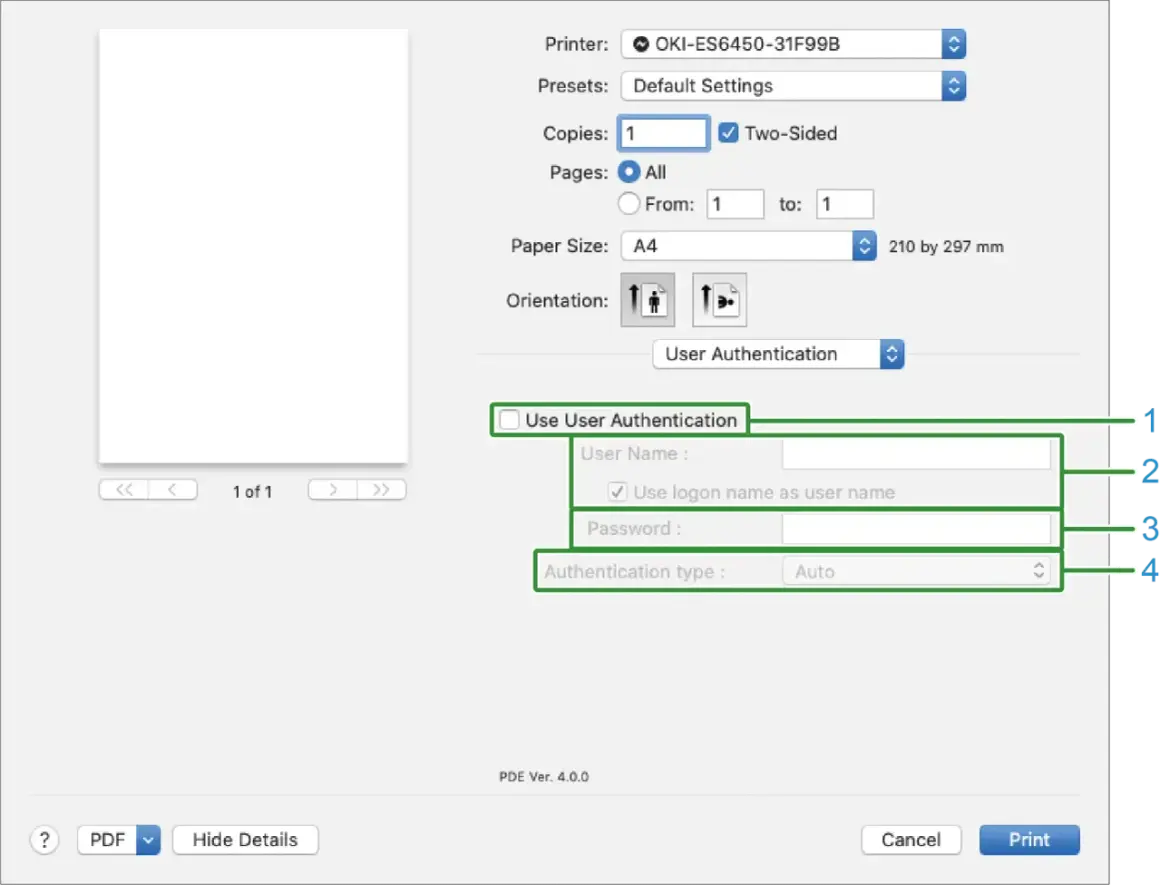Click the PDE Ver. 4.0.0 text
This screenshot has height=885, width=1160.
click(544, 776)
